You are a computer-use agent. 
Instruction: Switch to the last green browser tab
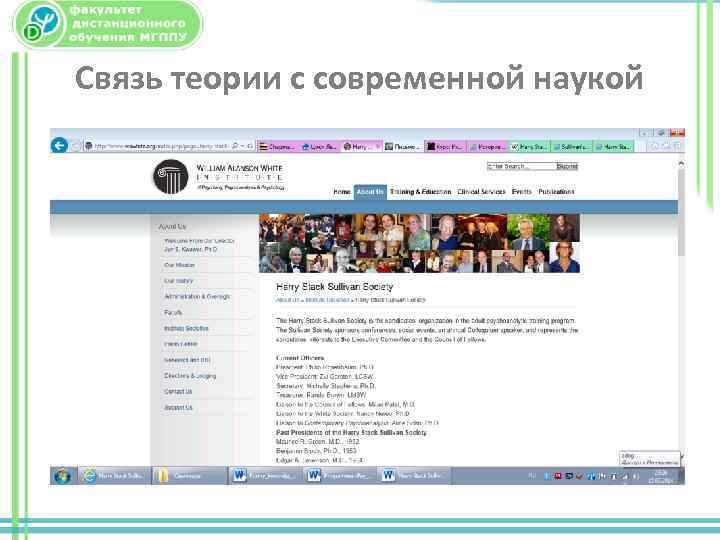(x=613, y=146)
